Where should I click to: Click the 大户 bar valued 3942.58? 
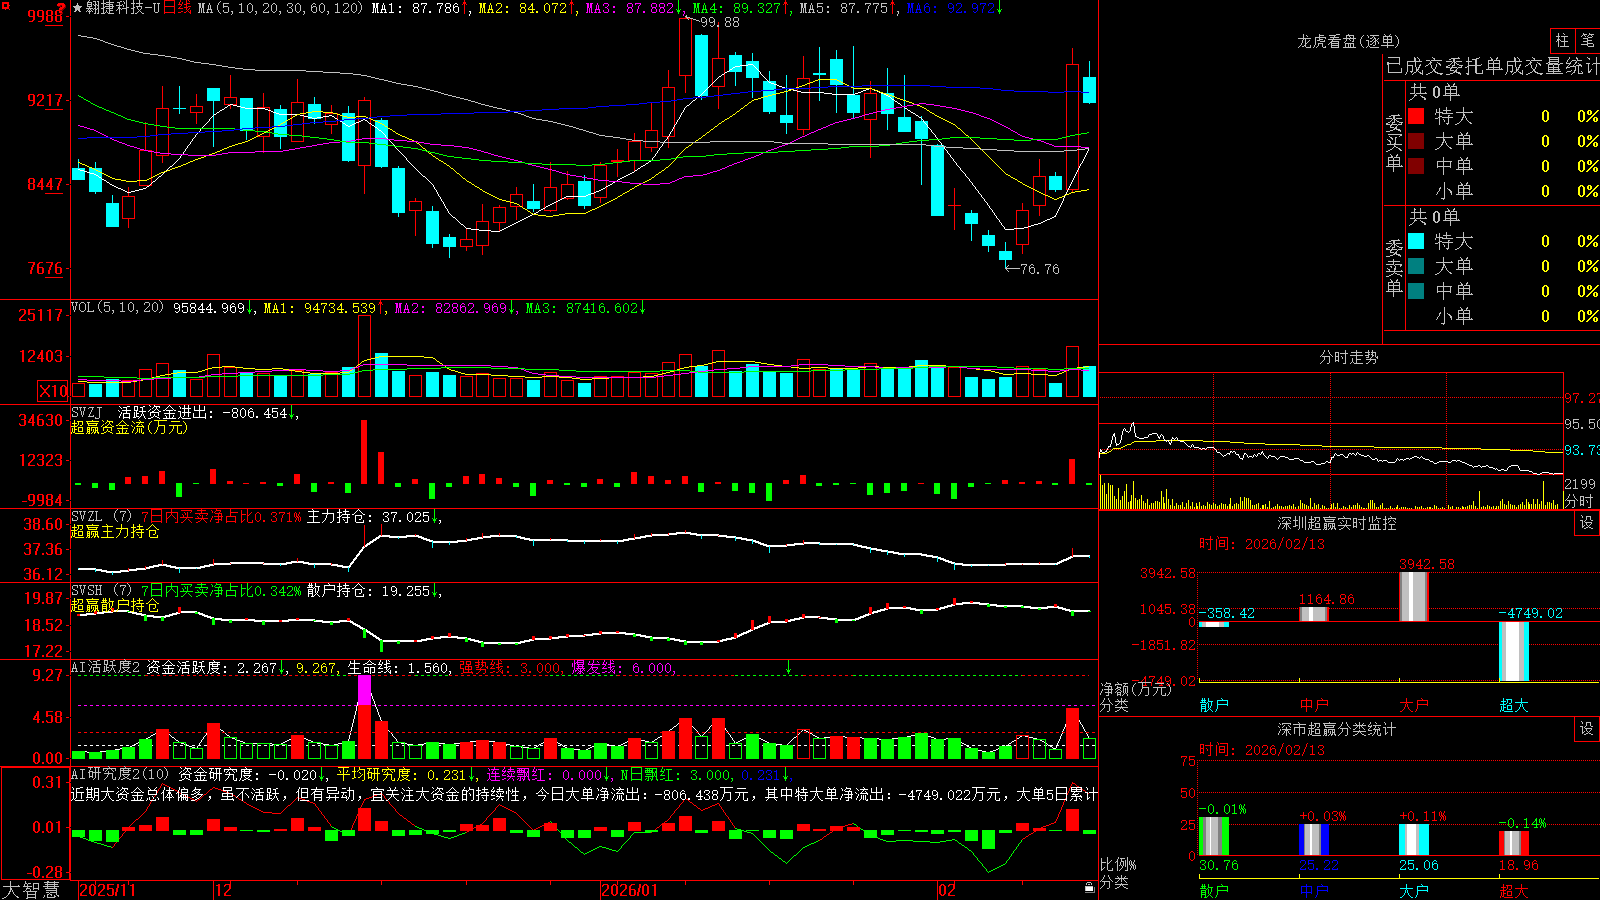click(1414, 597)
